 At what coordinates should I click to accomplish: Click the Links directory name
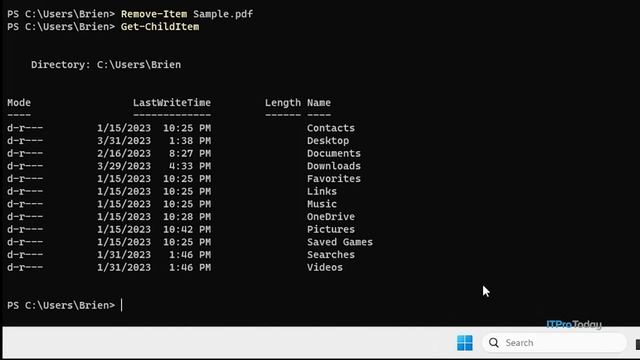tap(322, 191)
